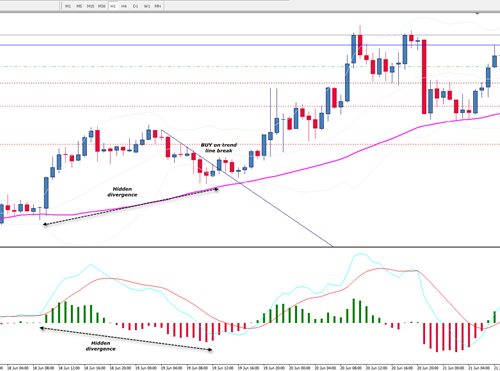Viewport: 500px width, 371px height.
Task: Switch chart to D1 timeframe
Action: 135,6
